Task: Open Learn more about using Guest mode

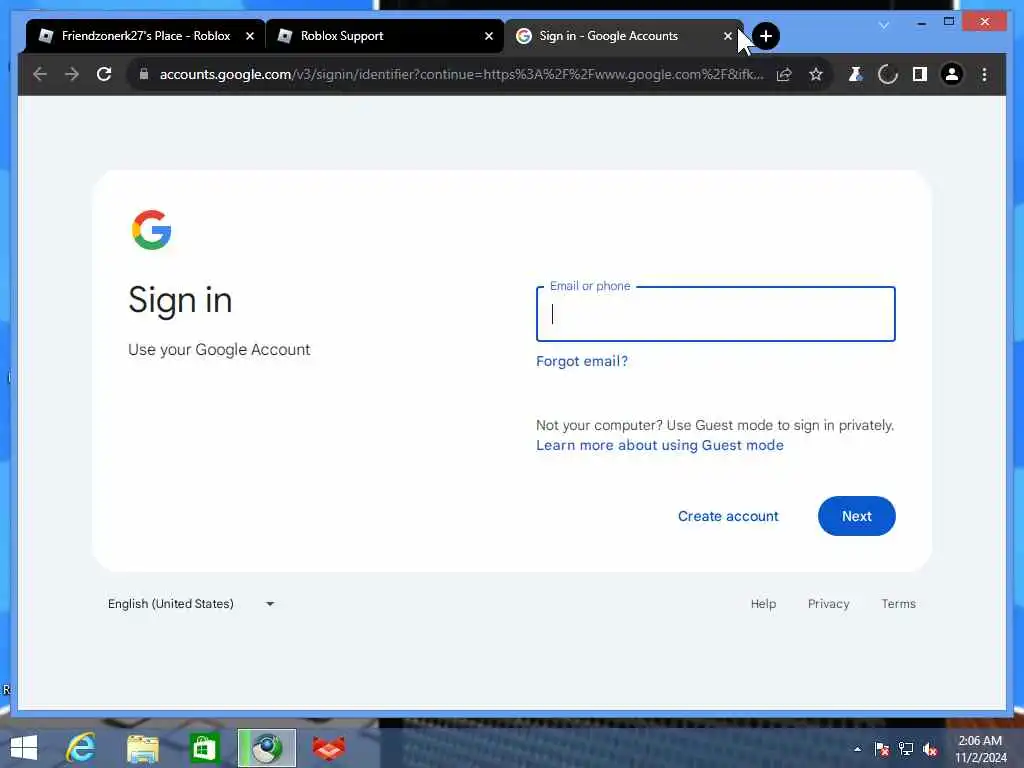Action: pos(660,445)
